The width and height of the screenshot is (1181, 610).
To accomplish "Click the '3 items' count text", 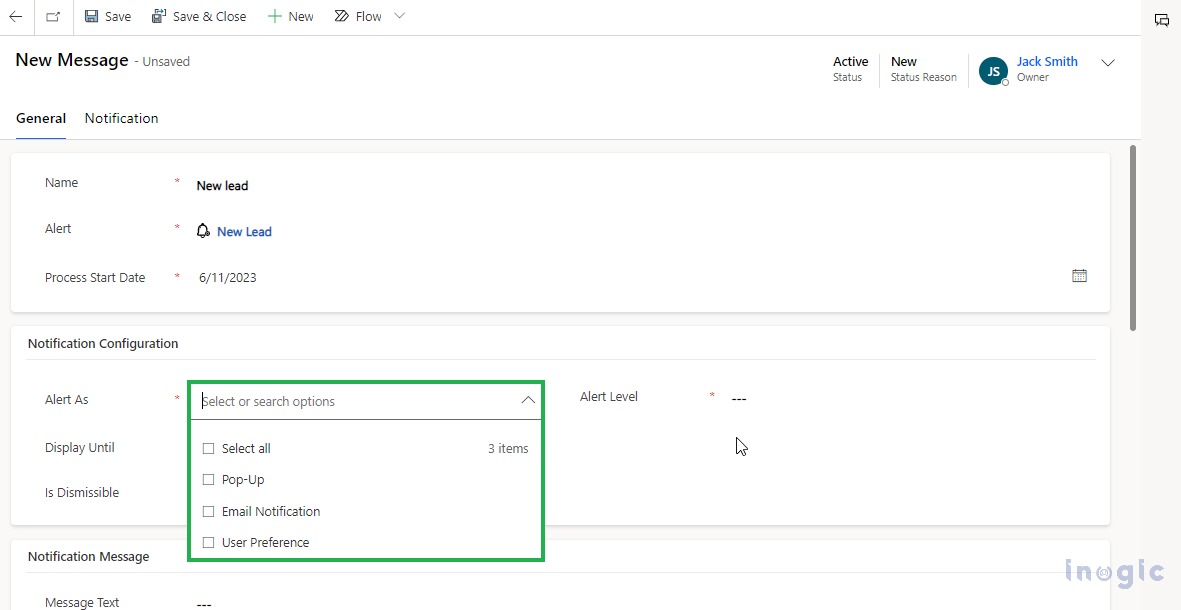I will (508, 449).
